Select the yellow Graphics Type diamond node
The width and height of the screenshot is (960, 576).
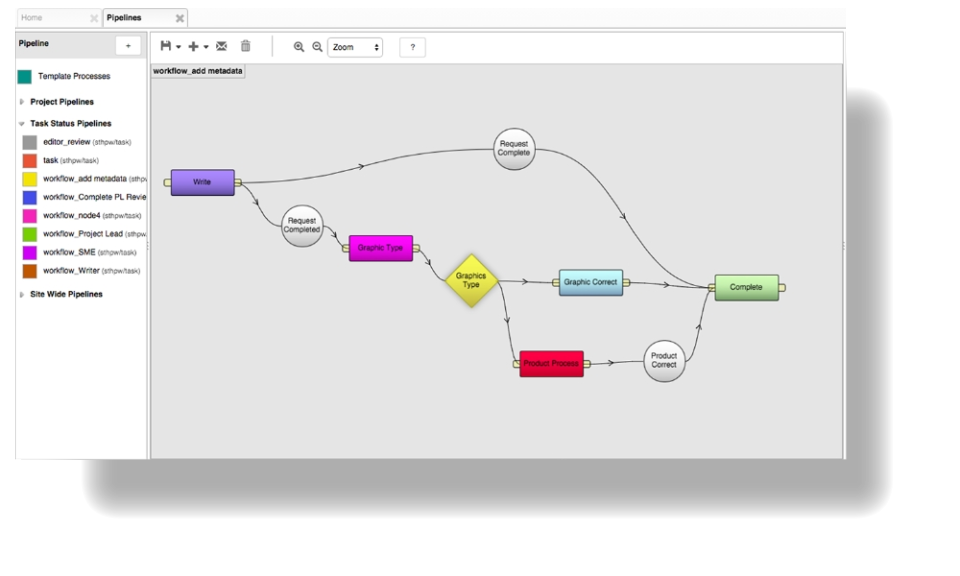pyautogui.click(x=471, y=281)
